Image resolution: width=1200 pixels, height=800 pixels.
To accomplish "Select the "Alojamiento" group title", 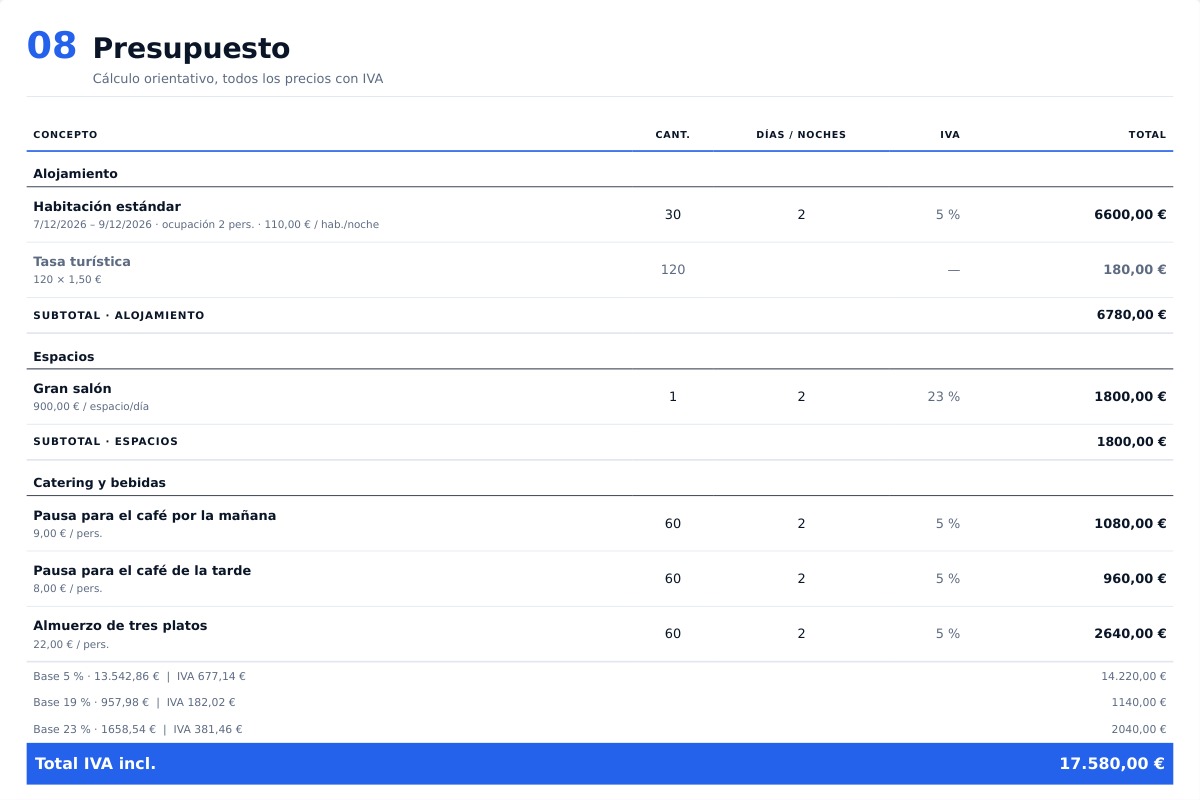I will (75, 174).
